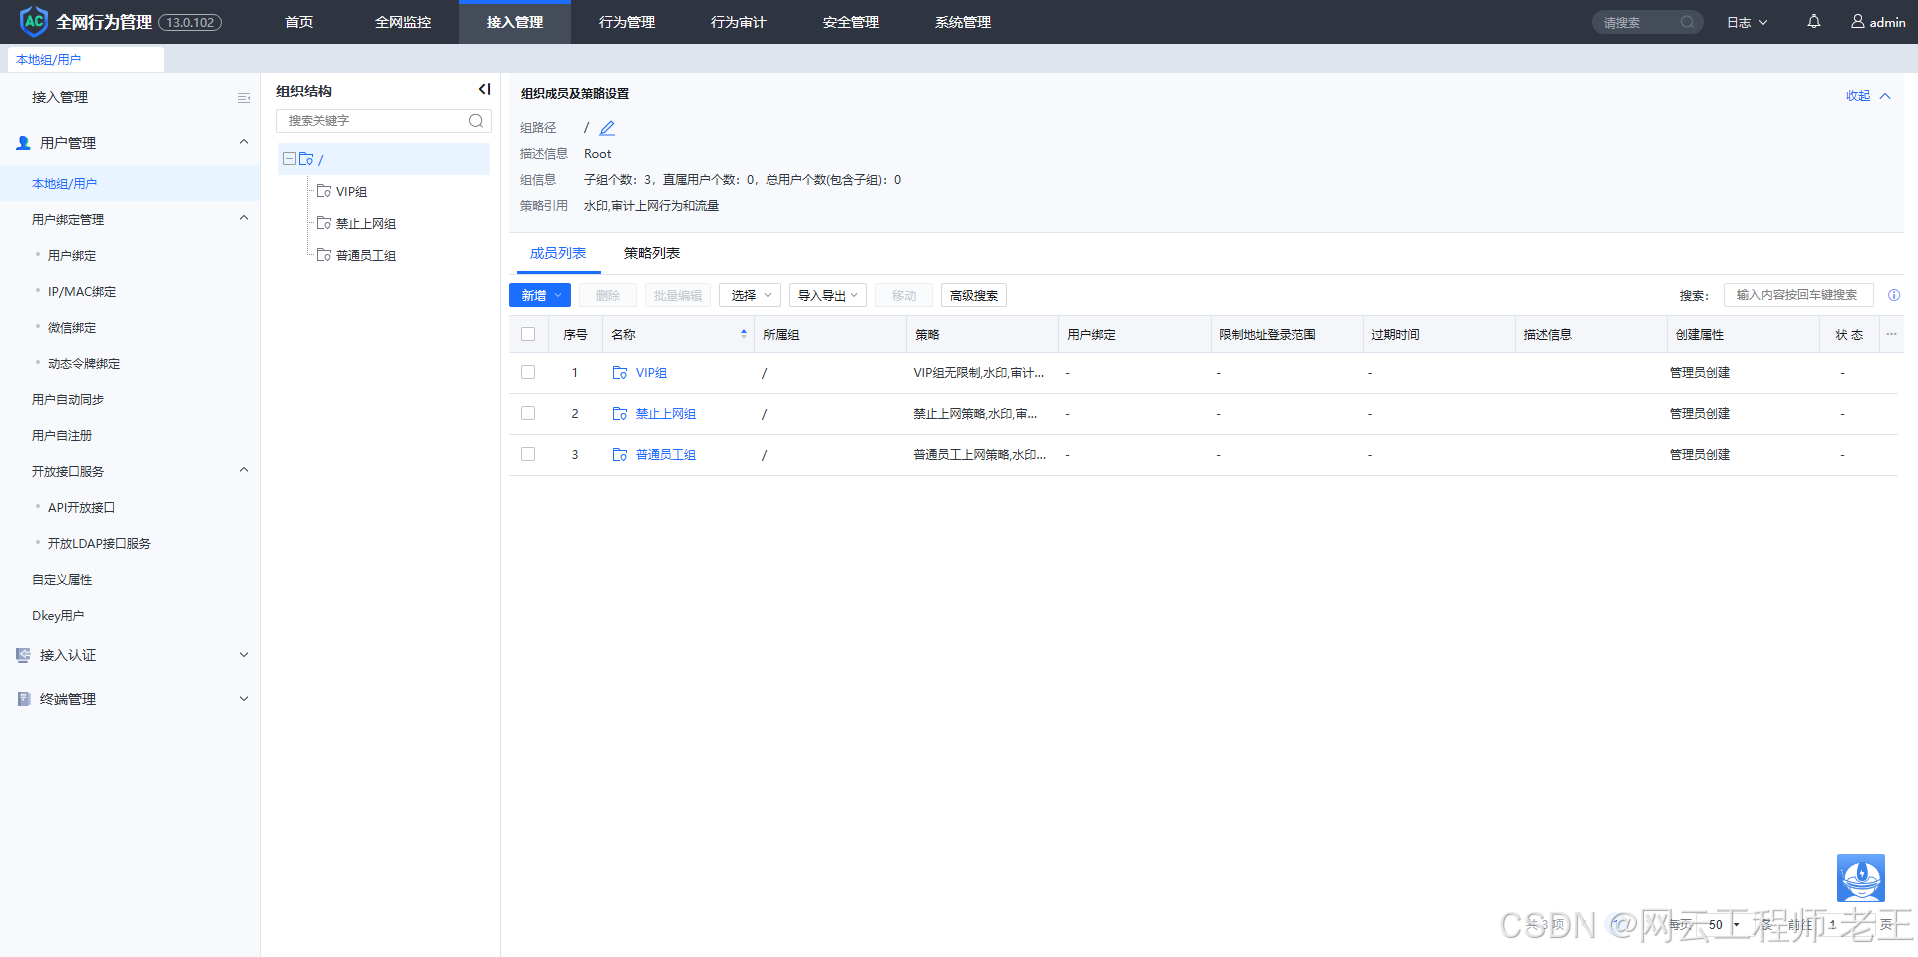The height and width of the screenshot is (957, 1918).
Task: Click the AC product logo icon
Action: [x=33, y=21]
